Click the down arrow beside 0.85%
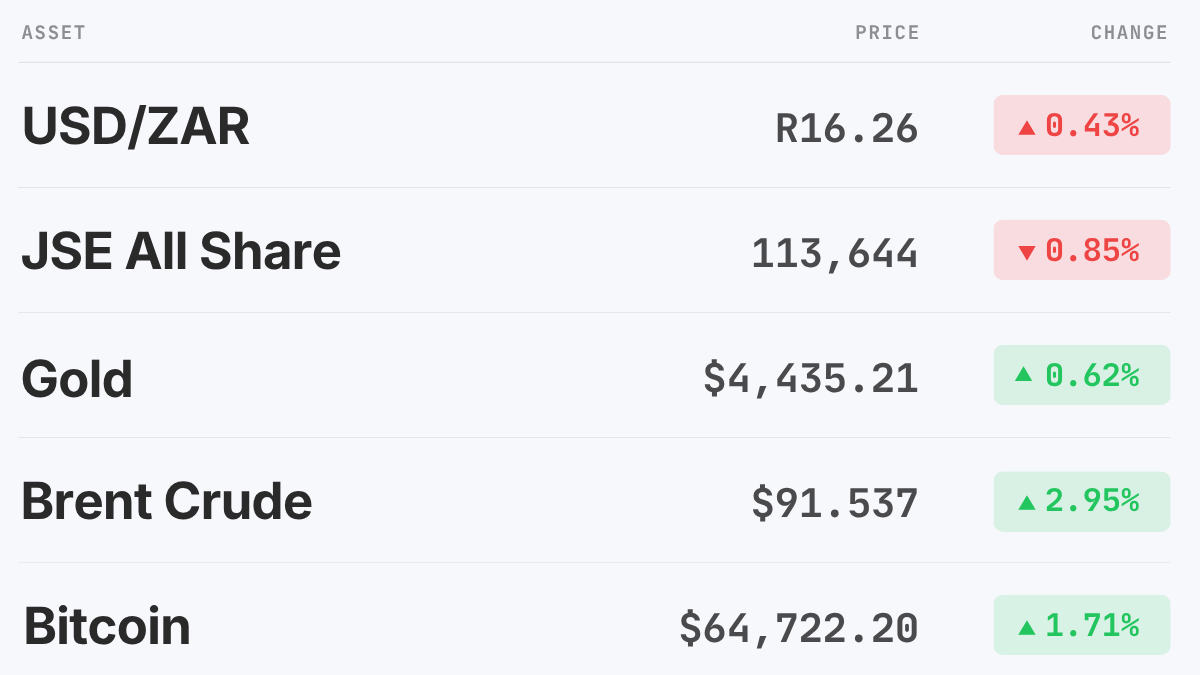Screen dimensions: 1200x675 pos(1026,253)
